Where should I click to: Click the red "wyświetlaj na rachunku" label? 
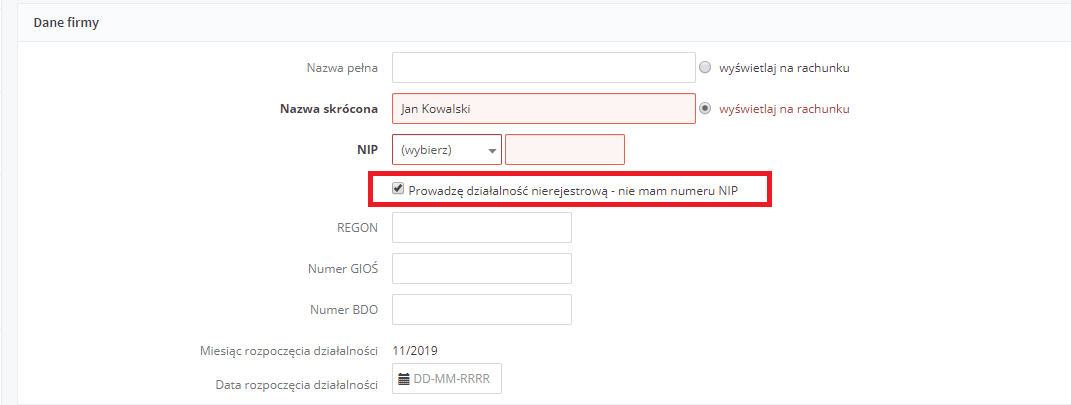(784, 109)
